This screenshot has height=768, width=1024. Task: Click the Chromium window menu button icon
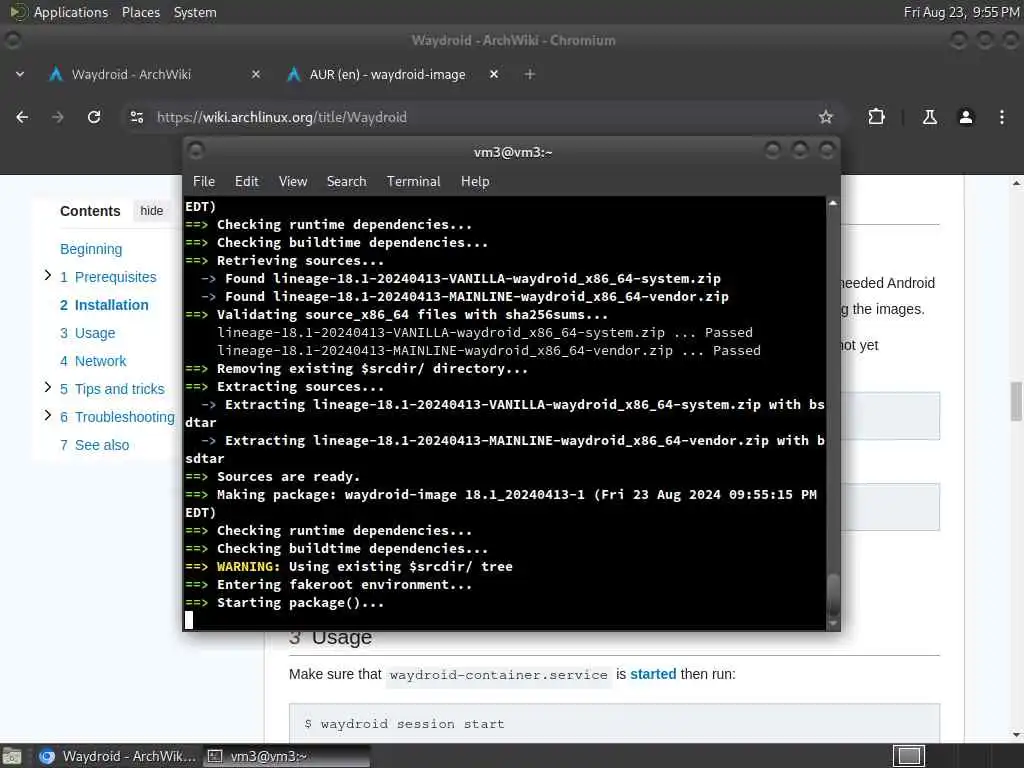(x=12, y=40)
